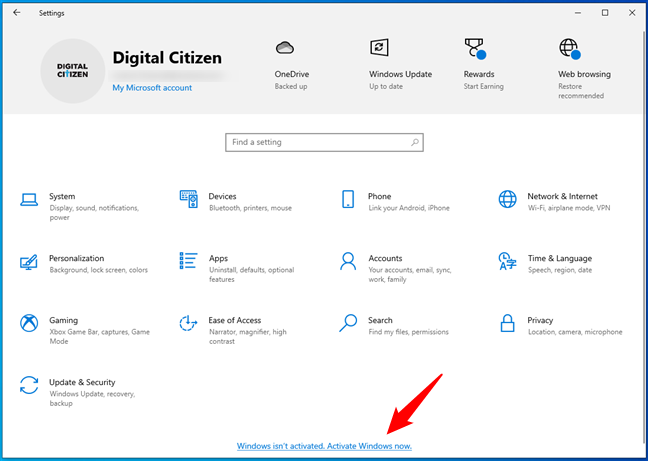Click 'Wi-Fi, airplane mode, VPN' description
The image size is (648, 461).
tap(569, 208)
